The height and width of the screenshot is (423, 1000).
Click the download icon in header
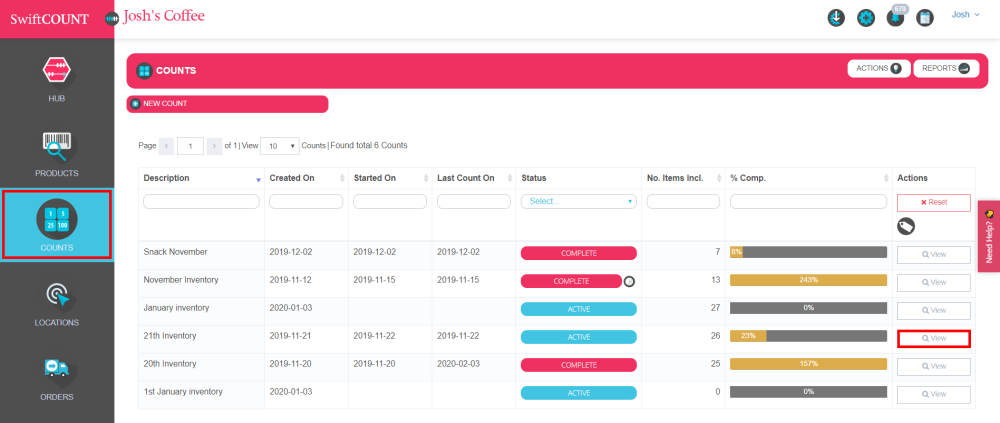point(835,18)
